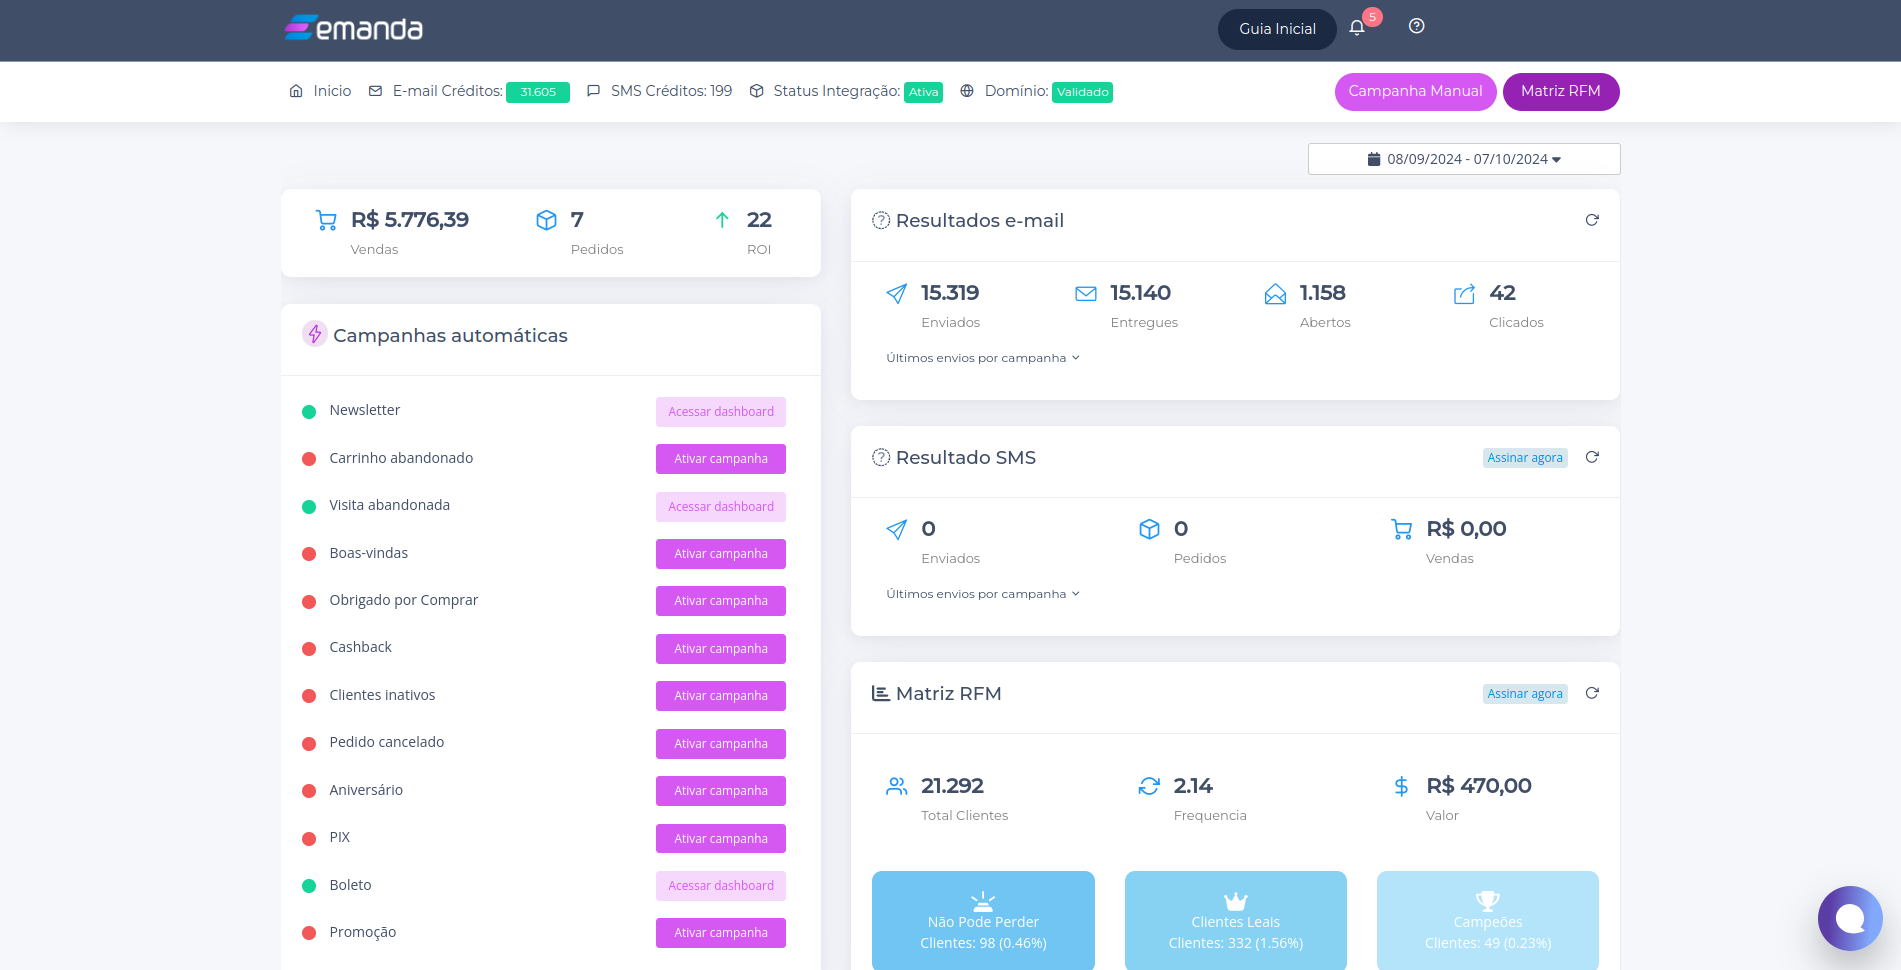Open the help question mark icon in header
Image resolution: width=1901 pixels, height=970 pixels.
pyautogui.click(x=1416, y=26)
